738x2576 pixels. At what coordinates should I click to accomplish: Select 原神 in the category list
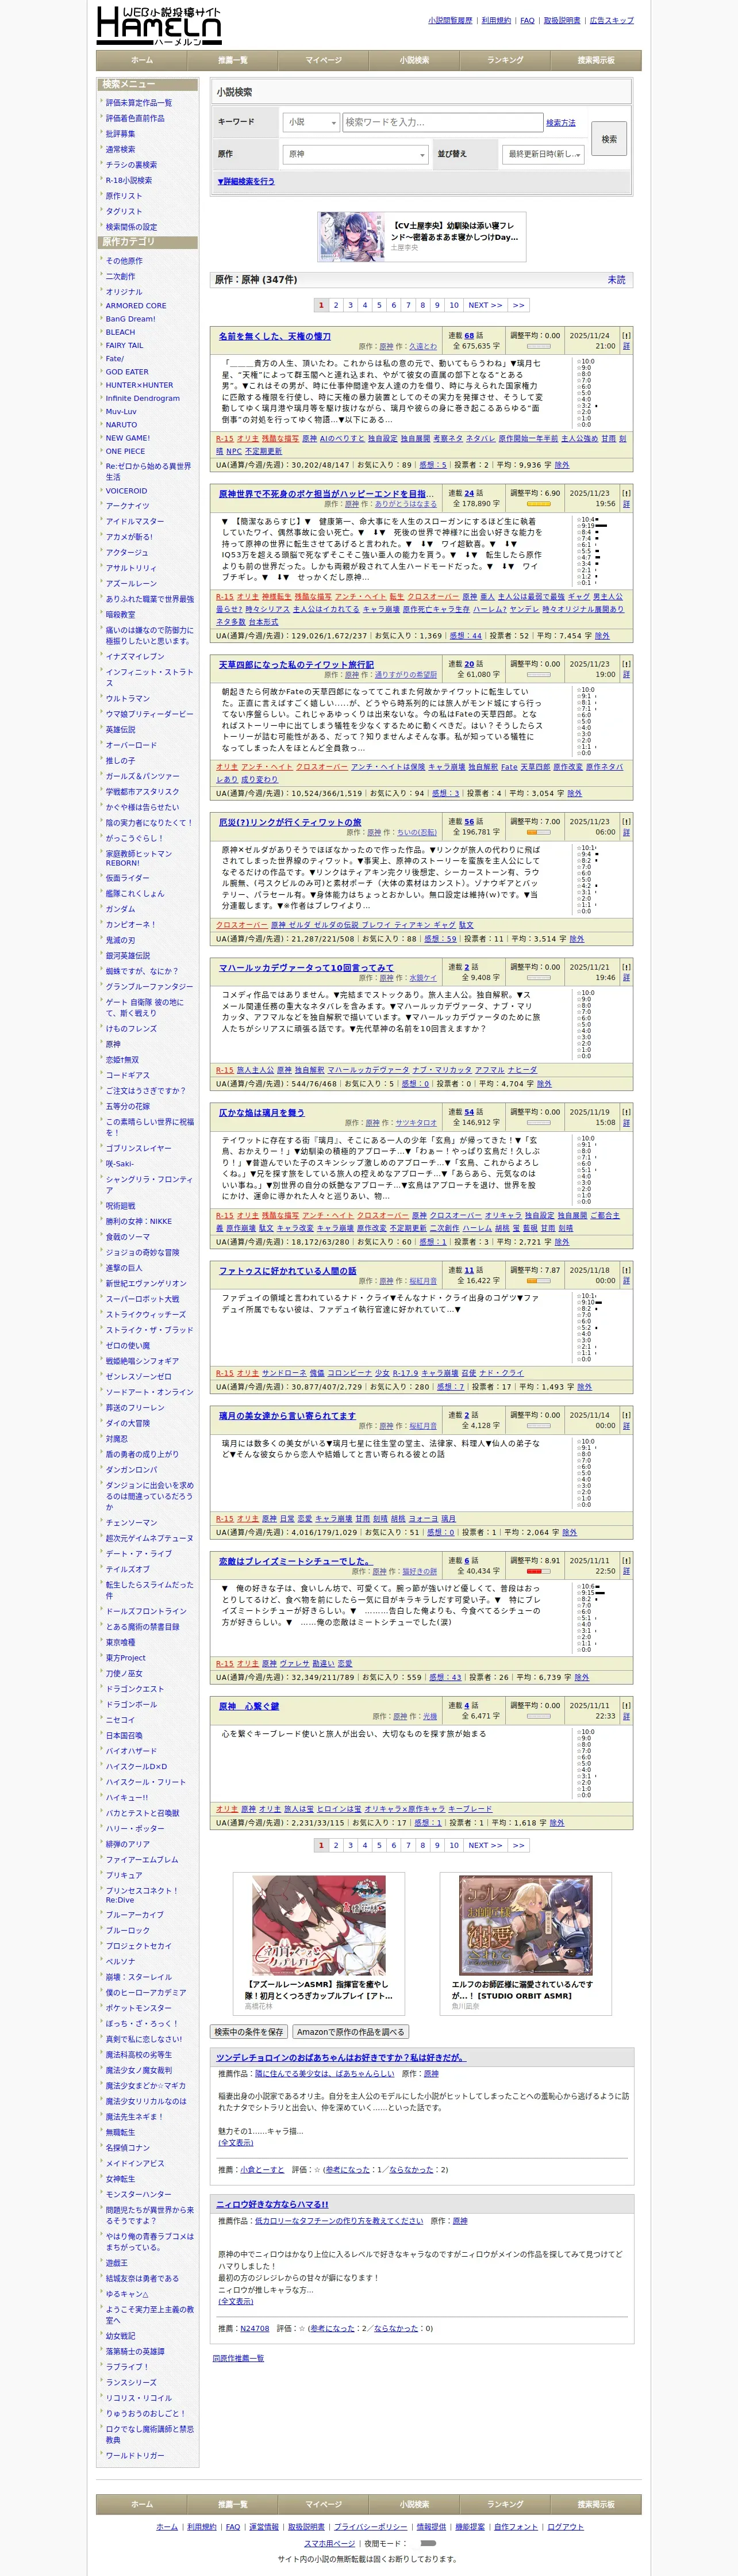pos(113,1044)
